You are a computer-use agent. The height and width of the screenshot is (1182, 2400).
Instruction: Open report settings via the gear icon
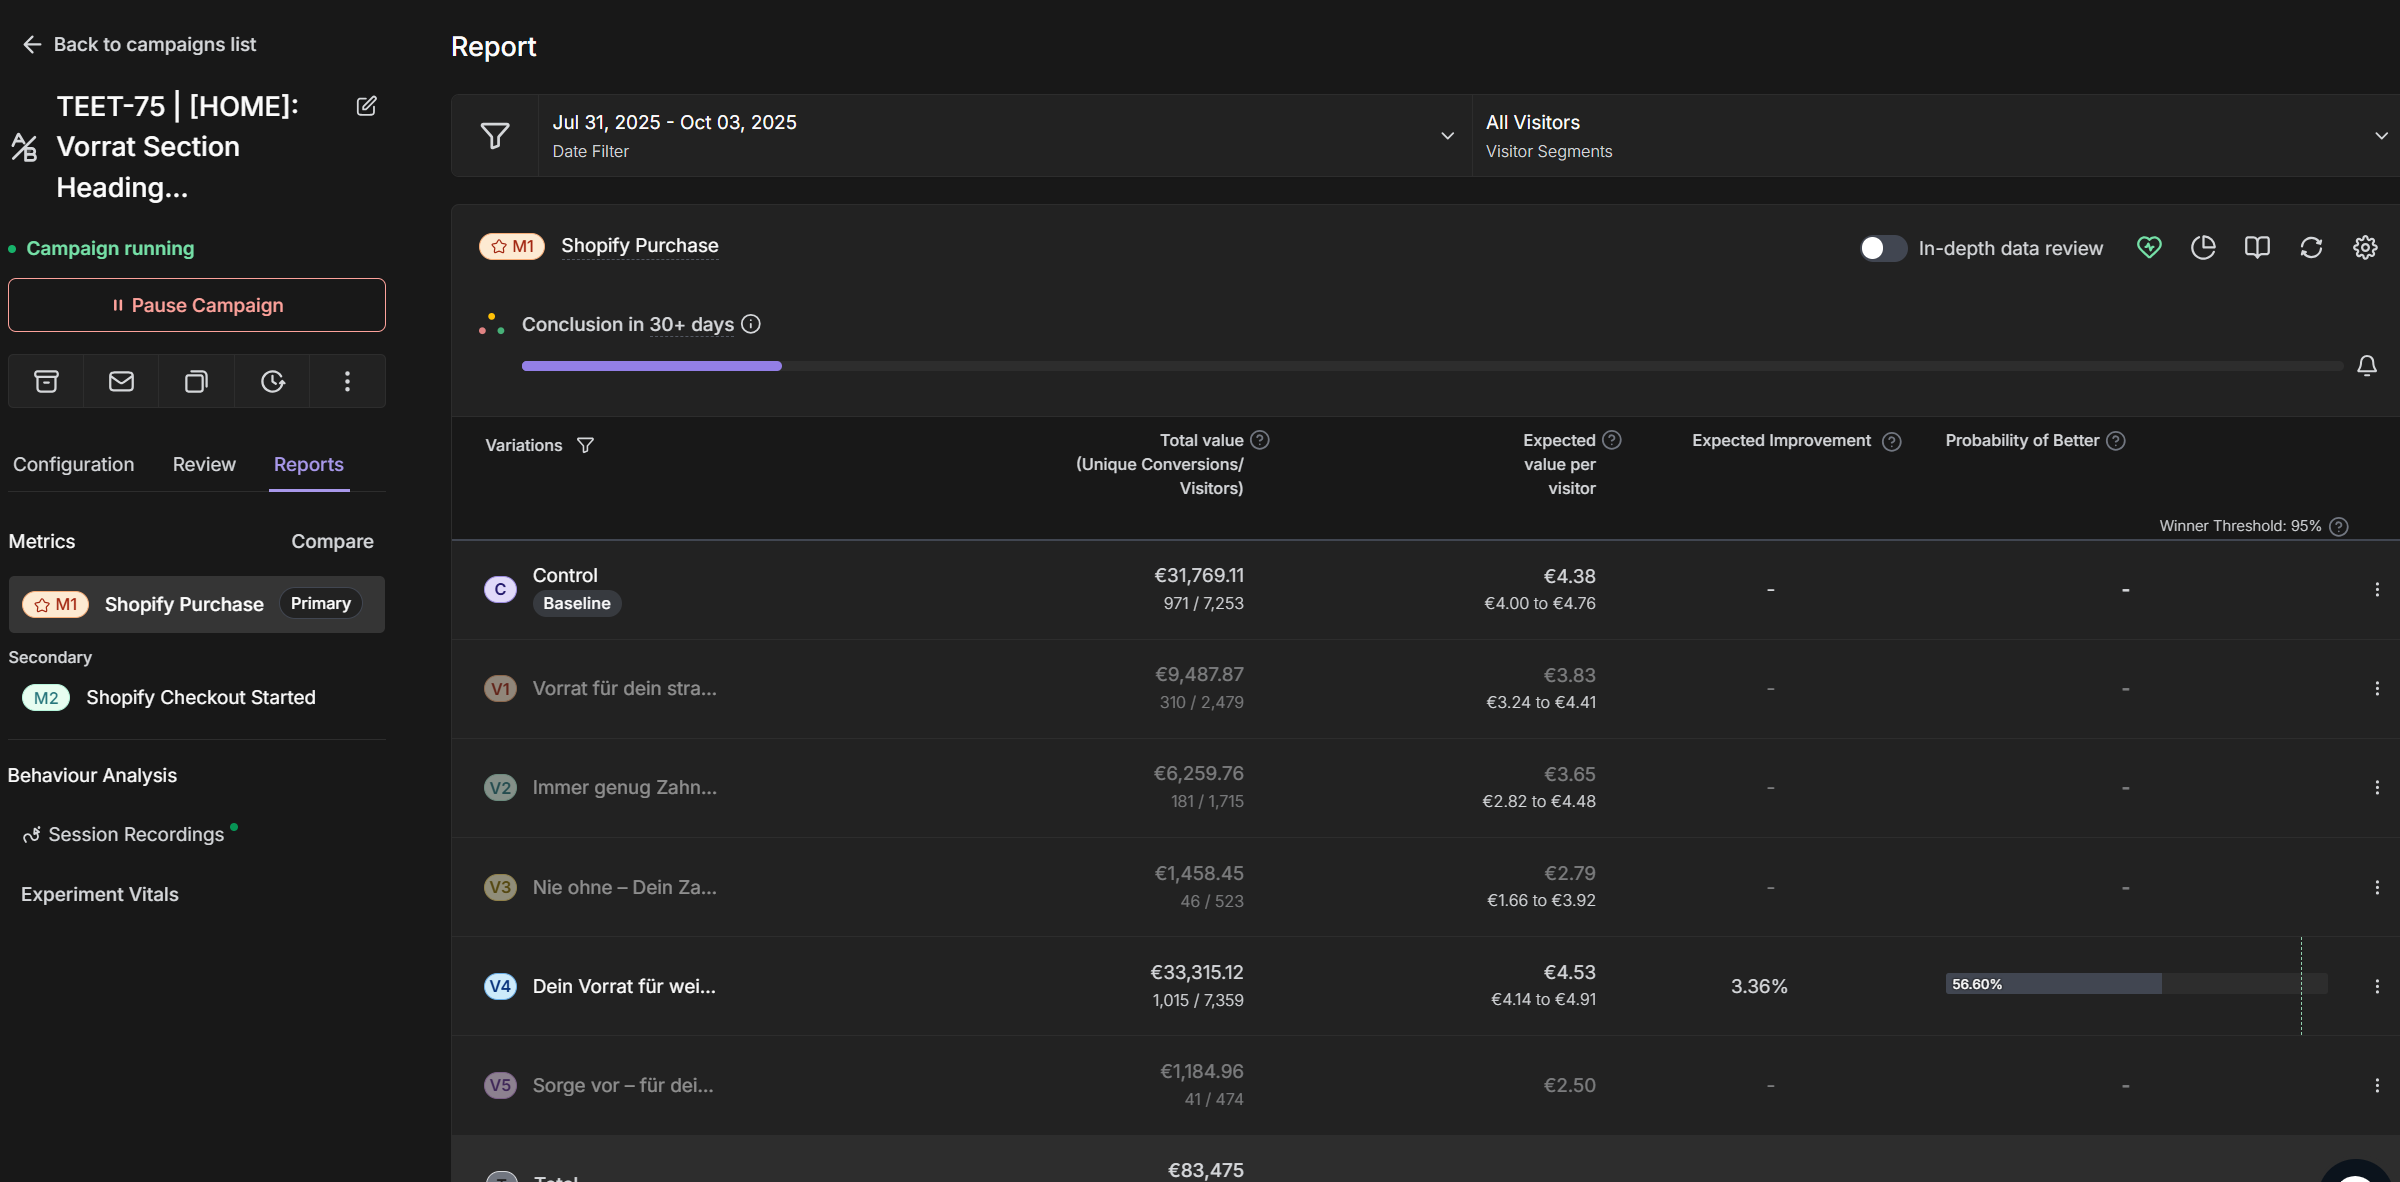coord(2364,247)
